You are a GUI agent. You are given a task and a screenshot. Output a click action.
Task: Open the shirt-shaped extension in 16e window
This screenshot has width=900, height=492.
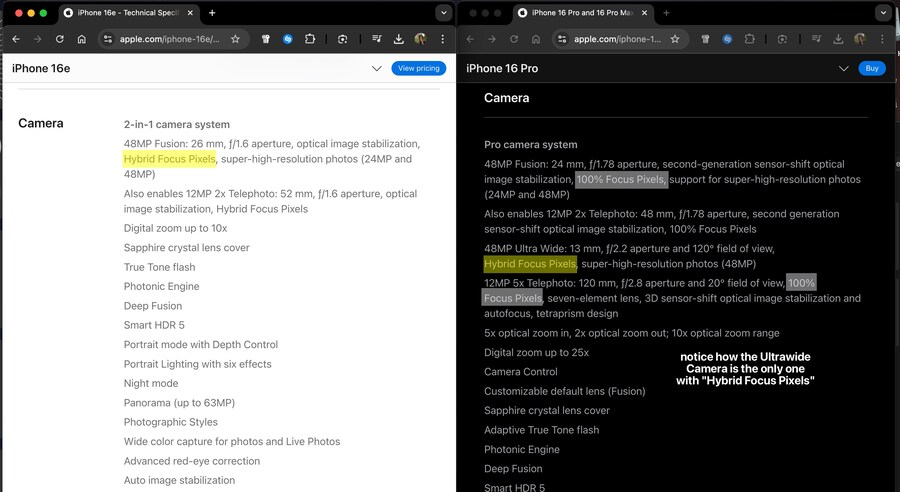click(x=266, y=39)
